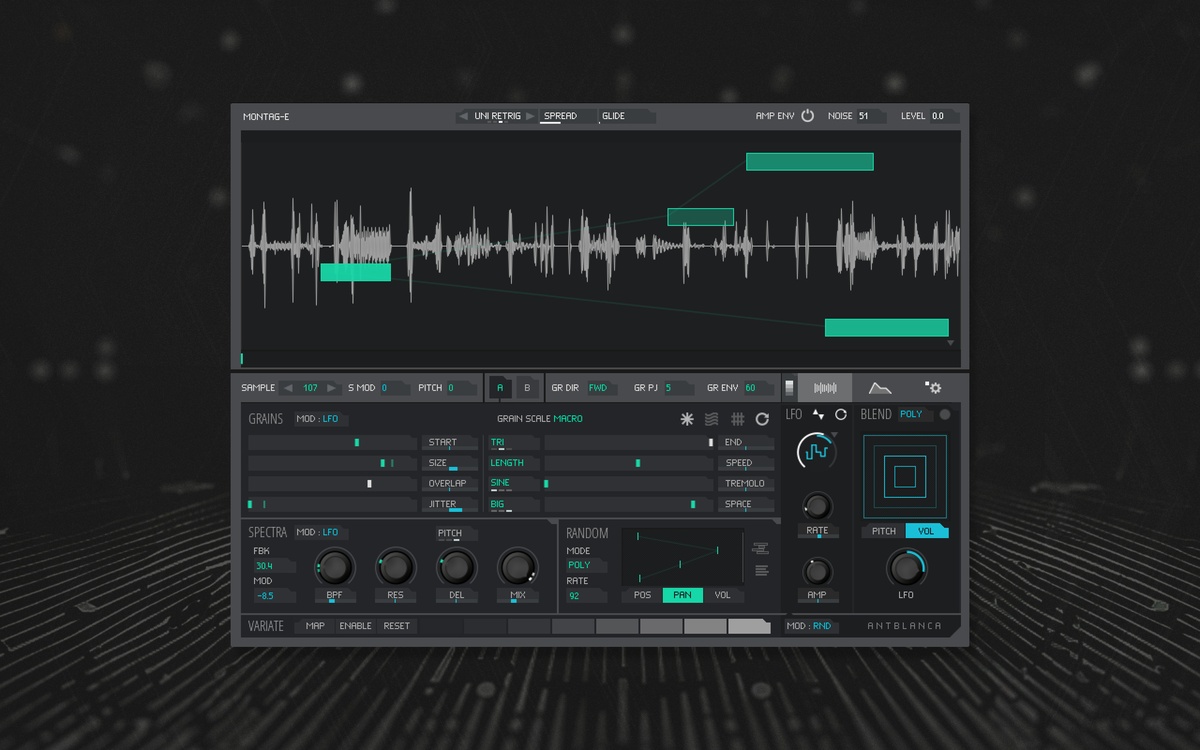Open the GR DIR direction dropdown

tap(599, 388)
